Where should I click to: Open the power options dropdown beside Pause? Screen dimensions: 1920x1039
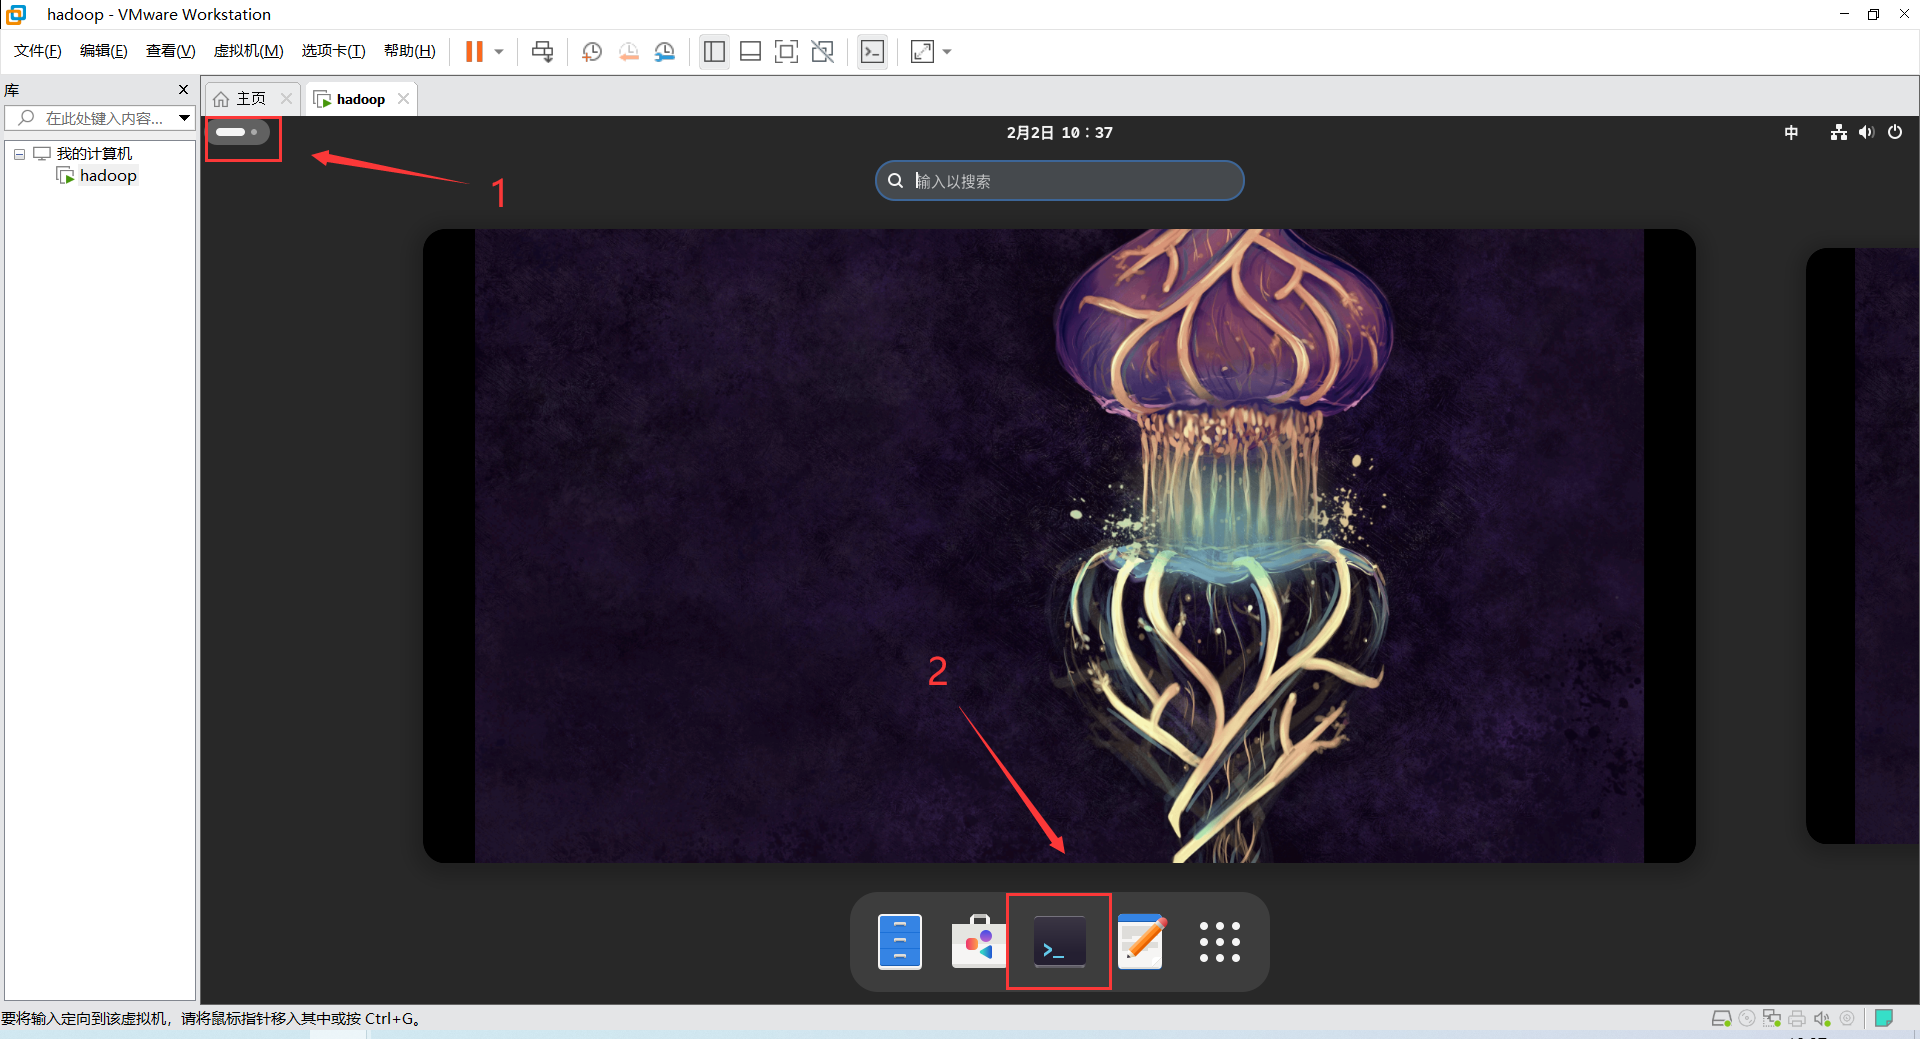[499, 51]
